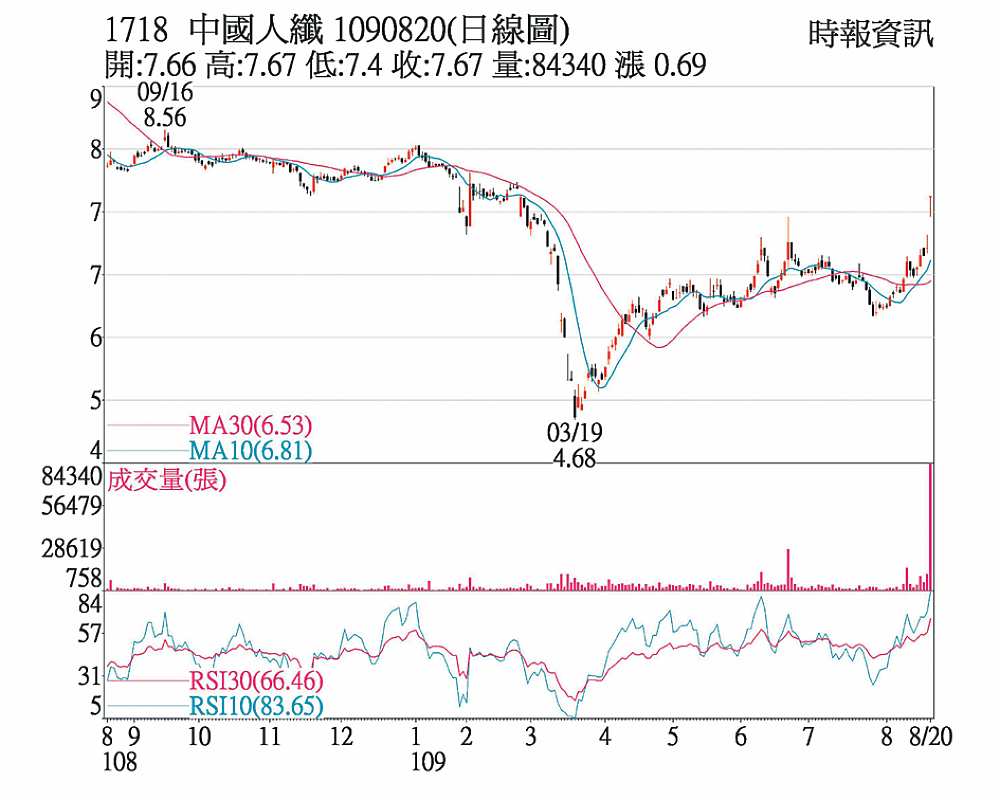Select the MA30(6.53) legend entry
1000x800 pixels.
[250, 425]
